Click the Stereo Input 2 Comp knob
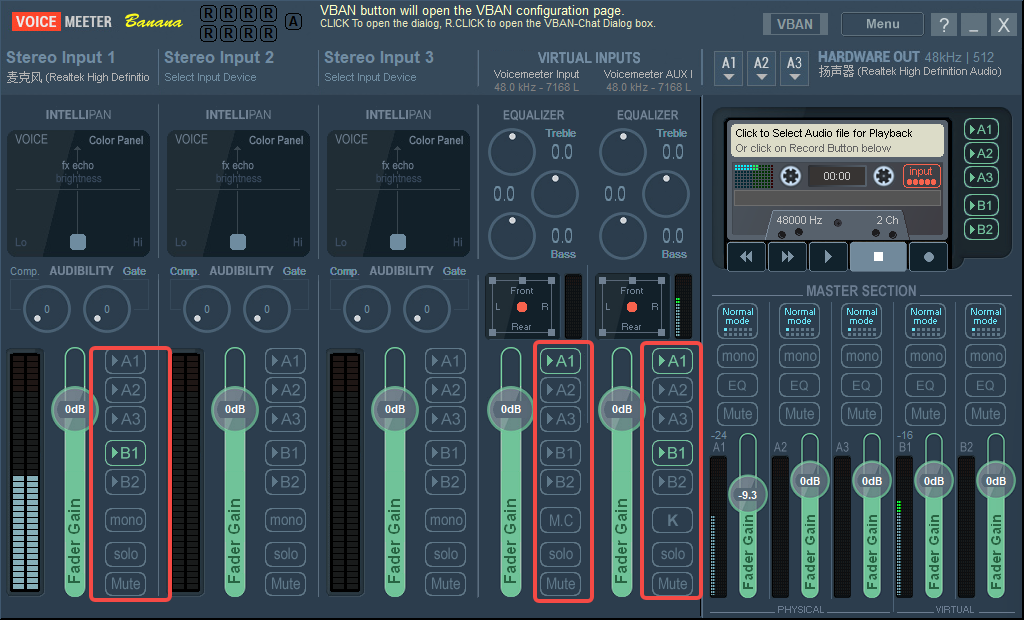Screen dimensions: 1024x620 pyautogui.click(x=206, y=309)
